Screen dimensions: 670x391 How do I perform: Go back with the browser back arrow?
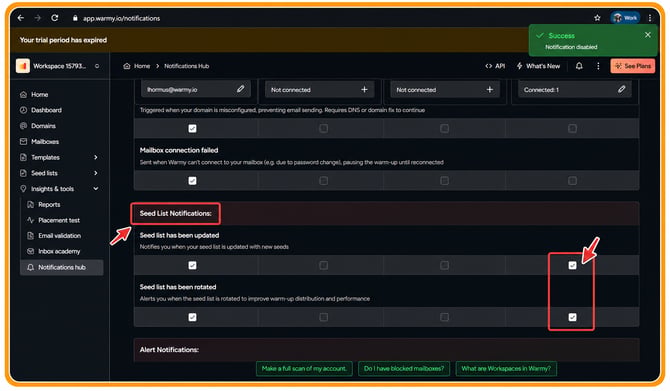pos(21,18)
